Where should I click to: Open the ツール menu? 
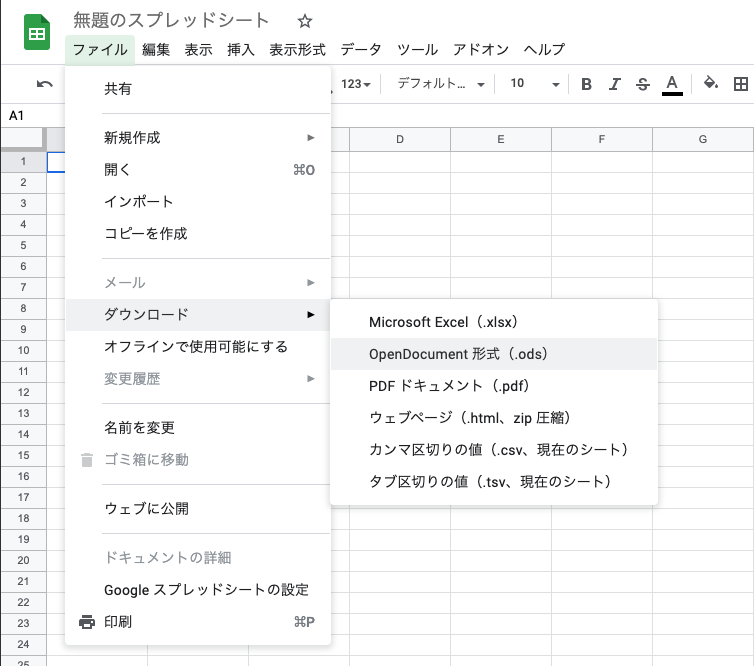(x=417, y=50)
